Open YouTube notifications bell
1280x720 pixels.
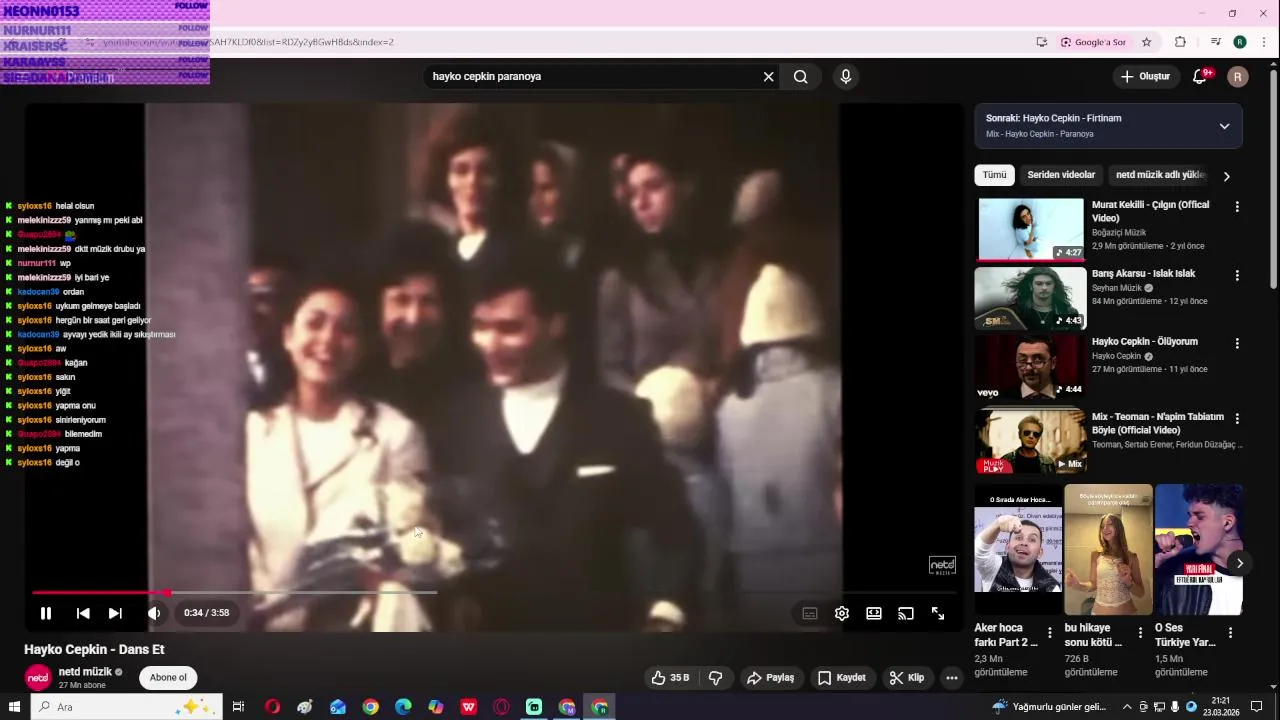(x=1200, y=76)
